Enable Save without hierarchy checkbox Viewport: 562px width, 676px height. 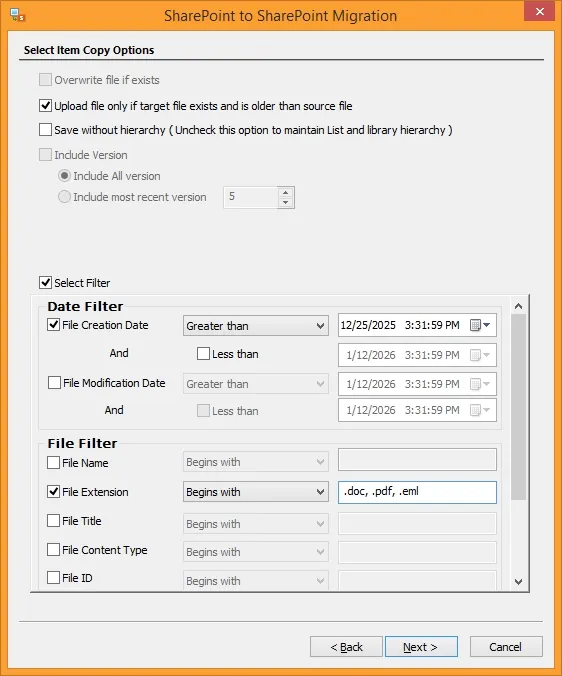45,130
